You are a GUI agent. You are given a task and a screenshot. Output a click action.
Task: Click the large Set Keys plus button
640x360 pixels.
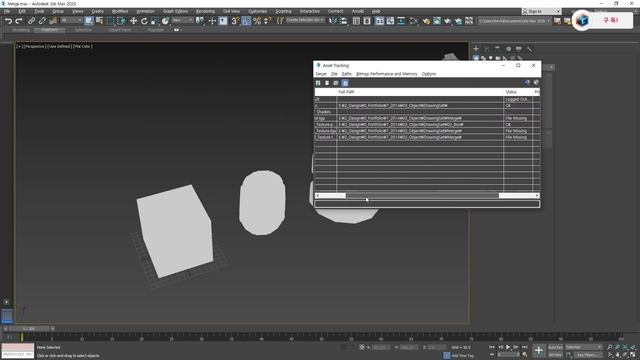click(x=539, y=351)
